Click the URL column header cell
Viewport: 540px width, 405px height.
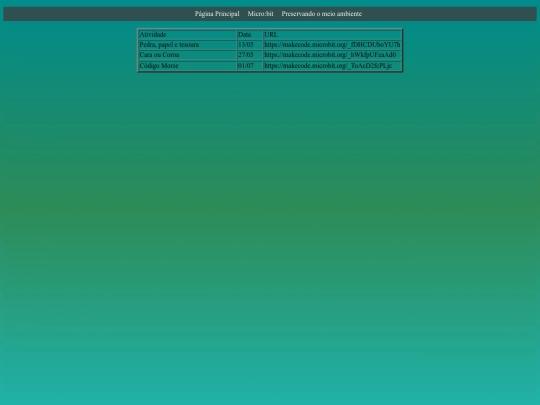332,34
